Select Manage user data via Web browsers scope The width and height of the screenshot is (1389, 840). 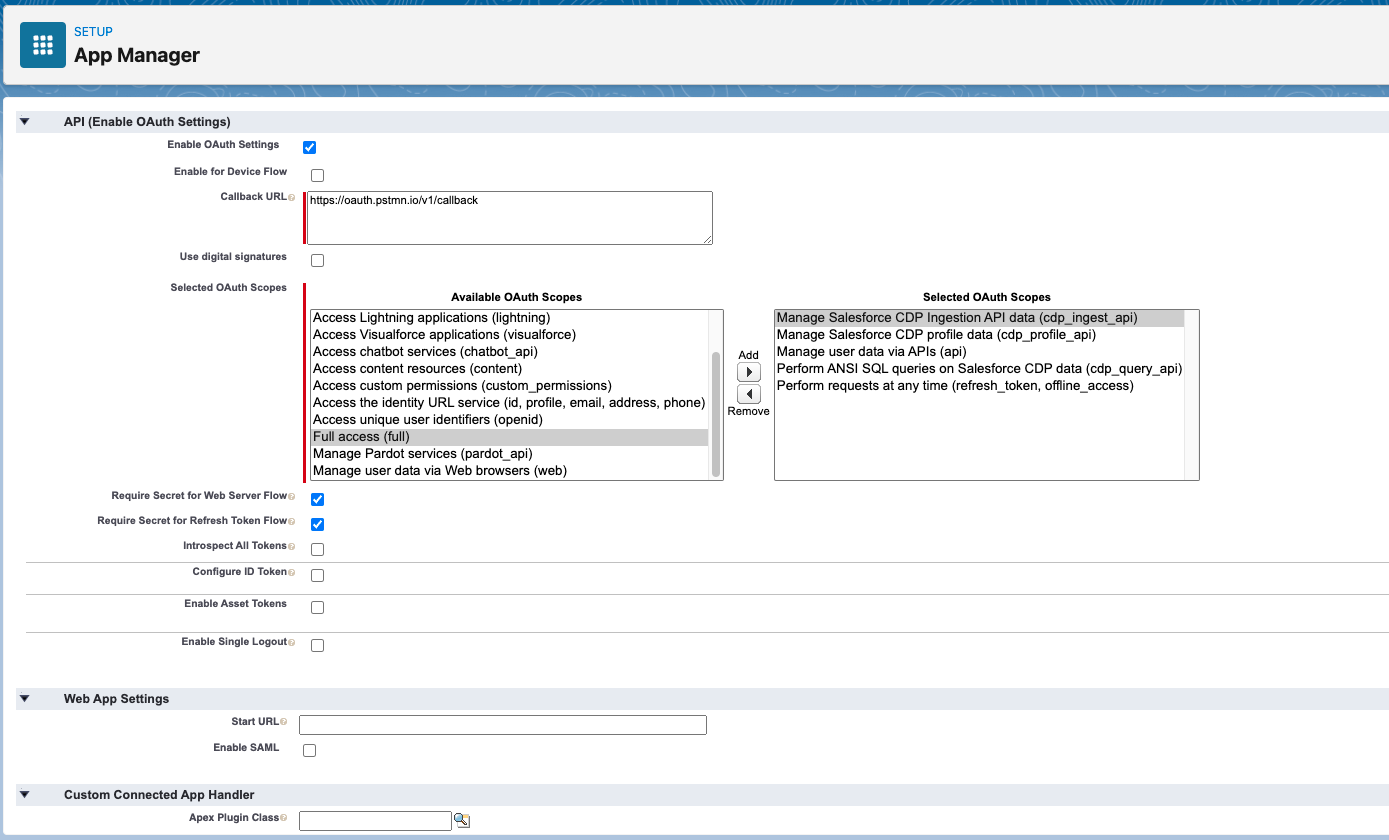coord(509,471)
